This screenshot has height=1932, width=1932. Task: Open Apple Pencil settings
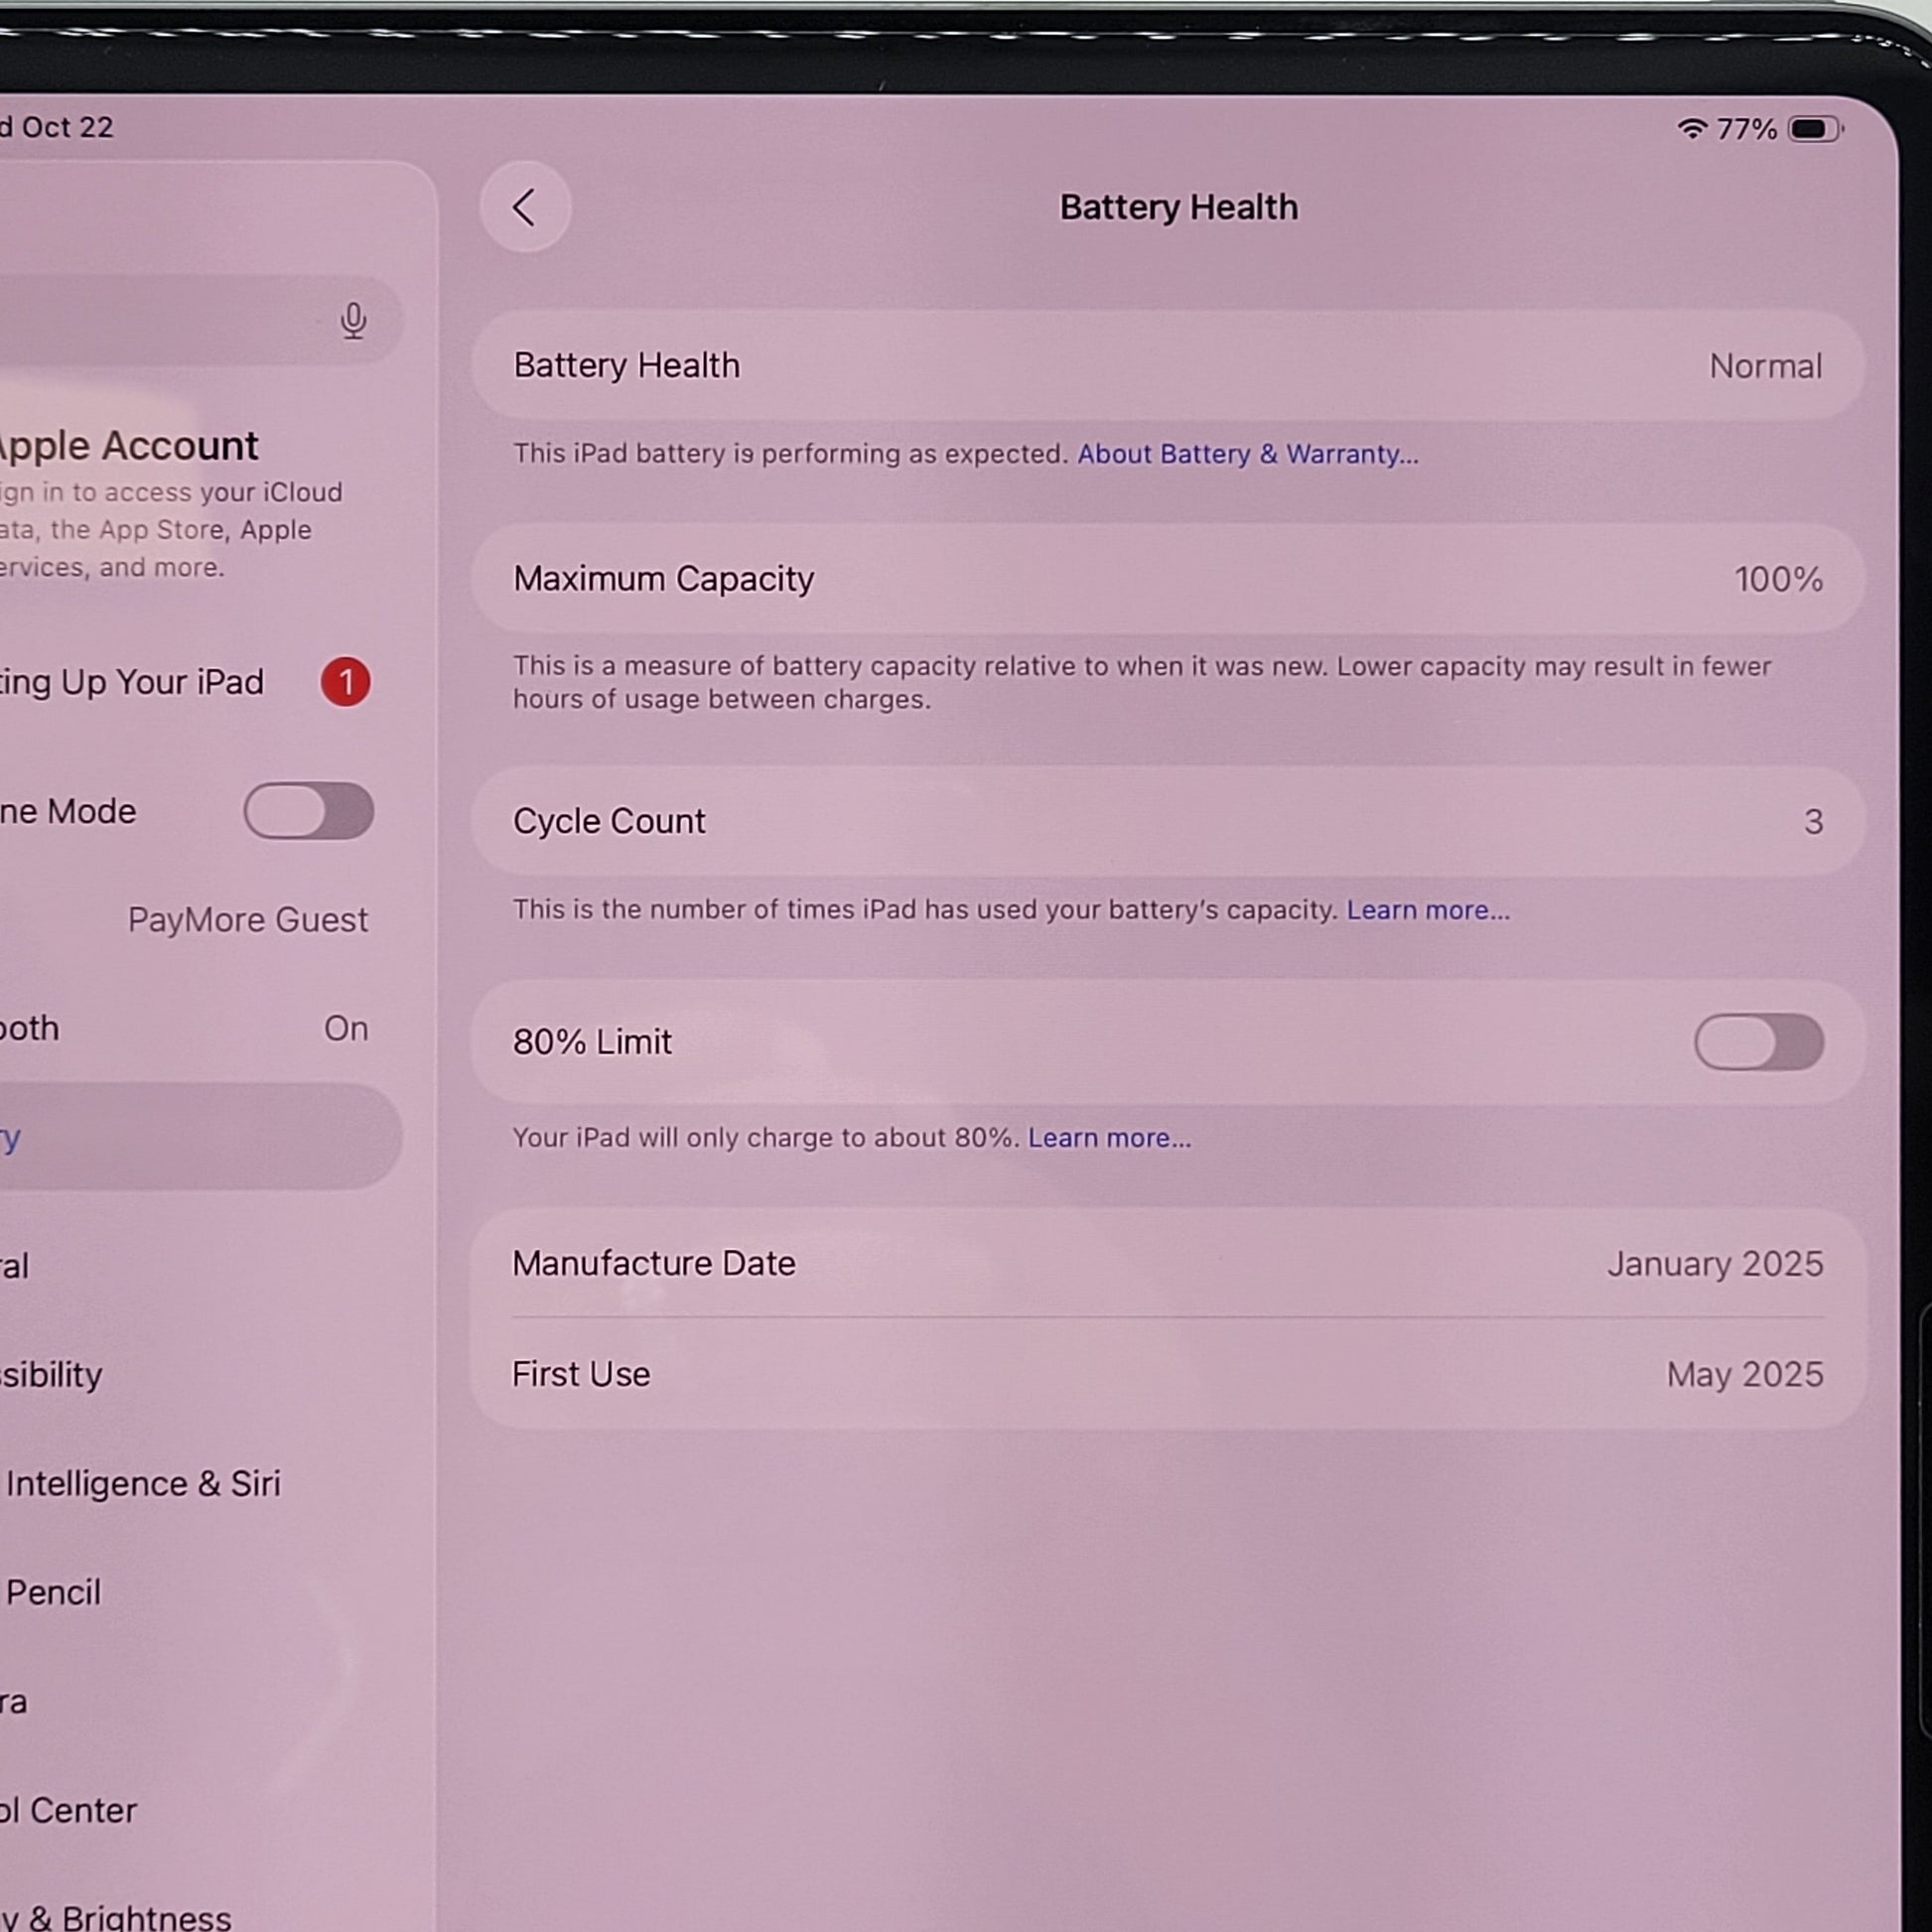click(54, 1592)
